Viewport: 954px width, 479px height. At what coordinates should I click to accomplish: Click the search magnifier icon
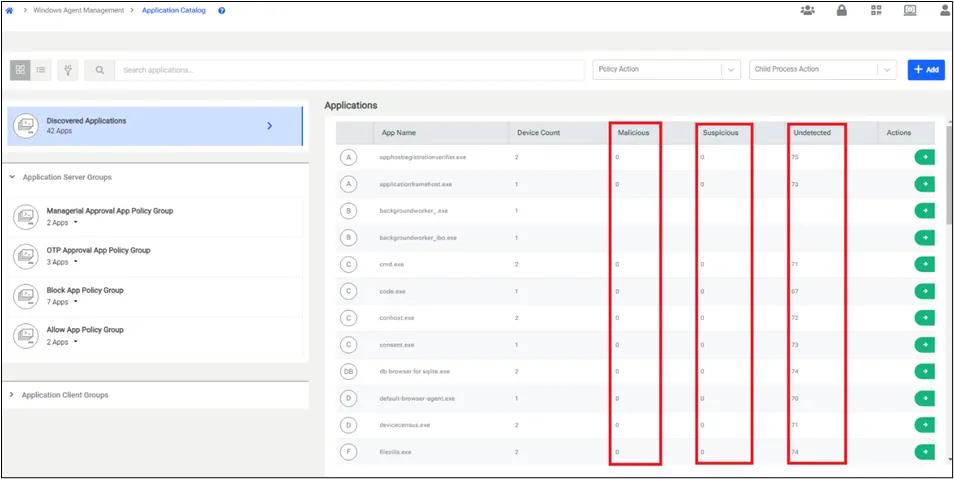(100, 70)
